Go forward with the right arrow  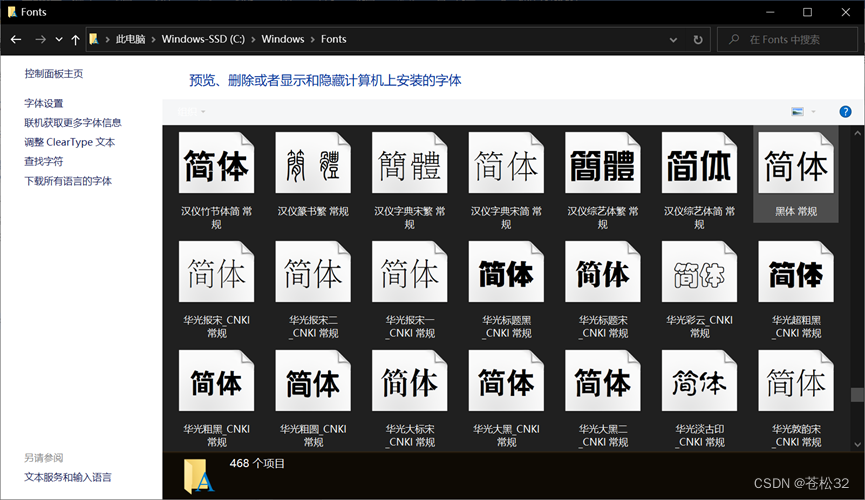40,39
